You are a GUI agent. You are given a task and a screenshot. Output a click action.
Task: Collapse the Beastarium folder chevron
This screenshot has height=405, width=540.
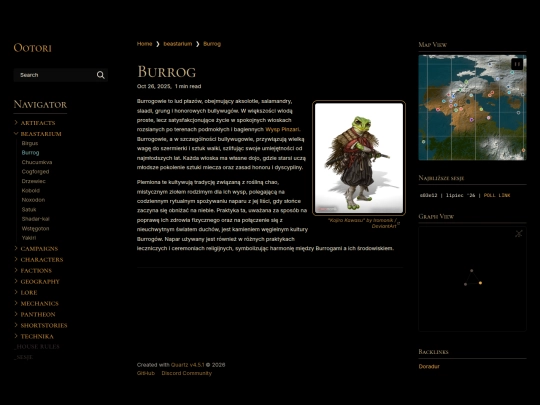click(16, 134)
